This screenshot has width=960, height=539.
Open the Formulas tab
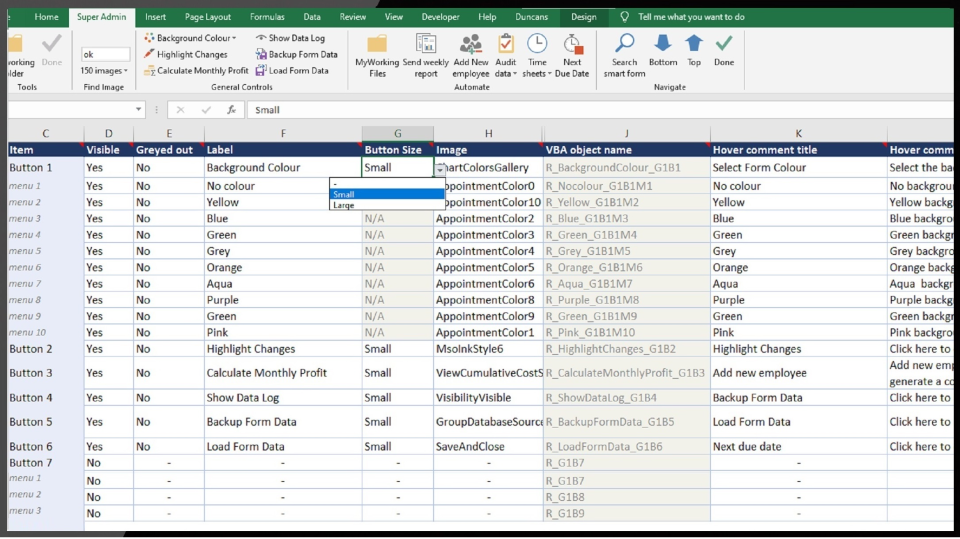(267, 17)
